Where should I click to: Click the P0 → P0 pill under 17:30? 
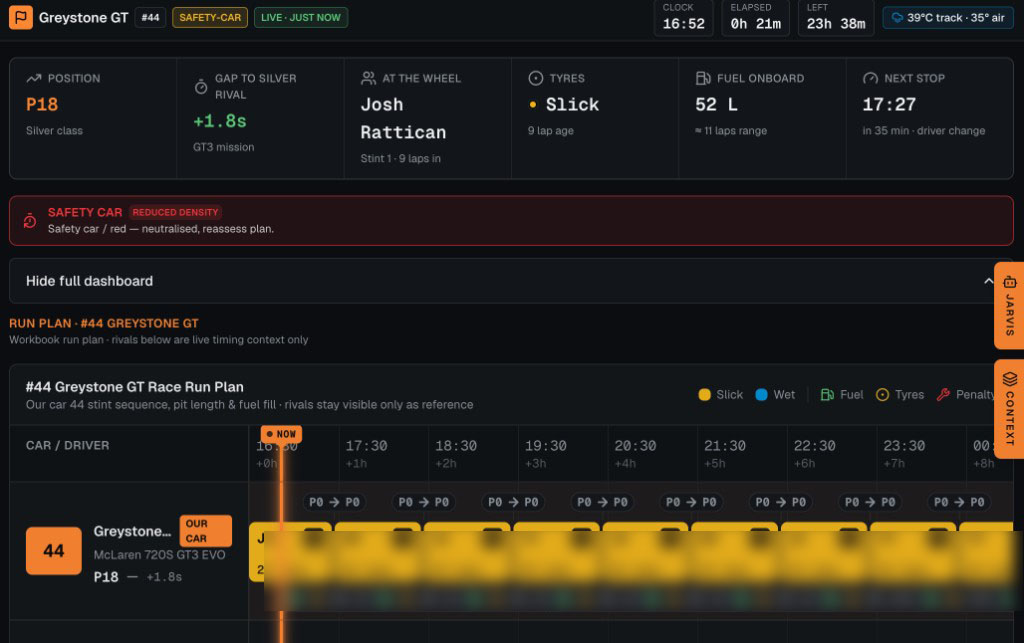pyautogui.click(x=334, y=502)
